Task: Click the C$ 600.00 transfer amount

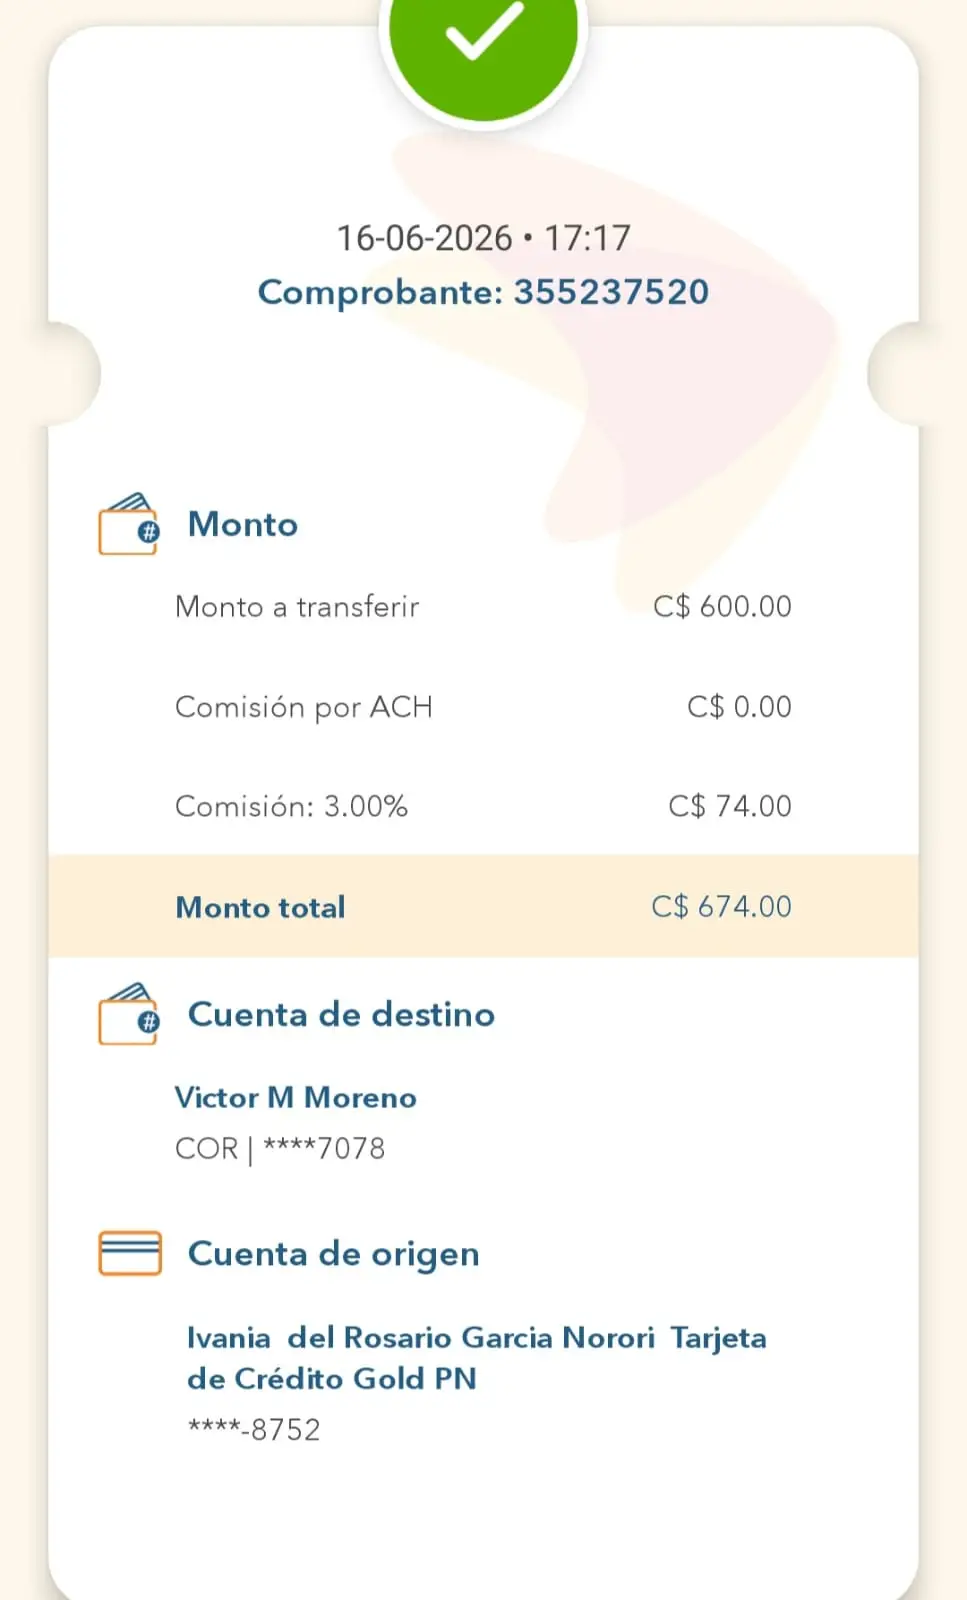Action: [x=722, y=606]
